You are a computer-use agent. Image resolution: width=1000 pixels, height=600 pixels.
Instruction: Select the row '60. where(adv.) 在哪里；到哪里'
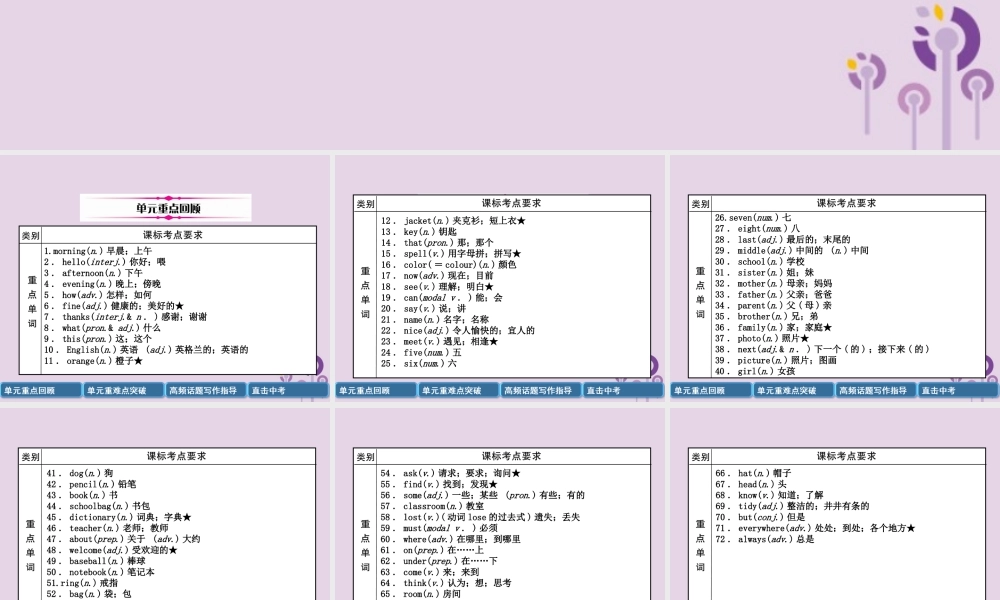(451, 539)
